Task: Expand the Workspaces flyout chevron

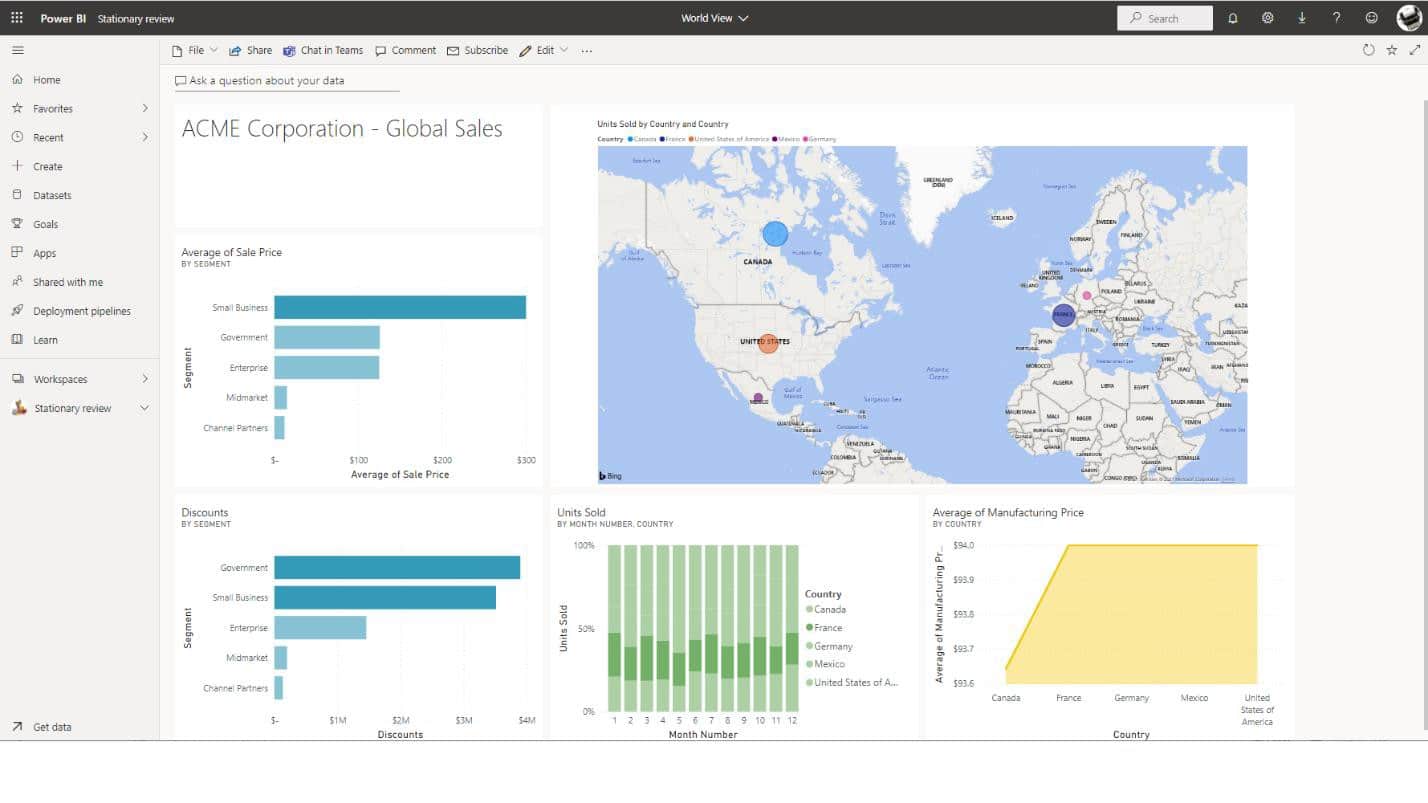Action: coord(145,379)
